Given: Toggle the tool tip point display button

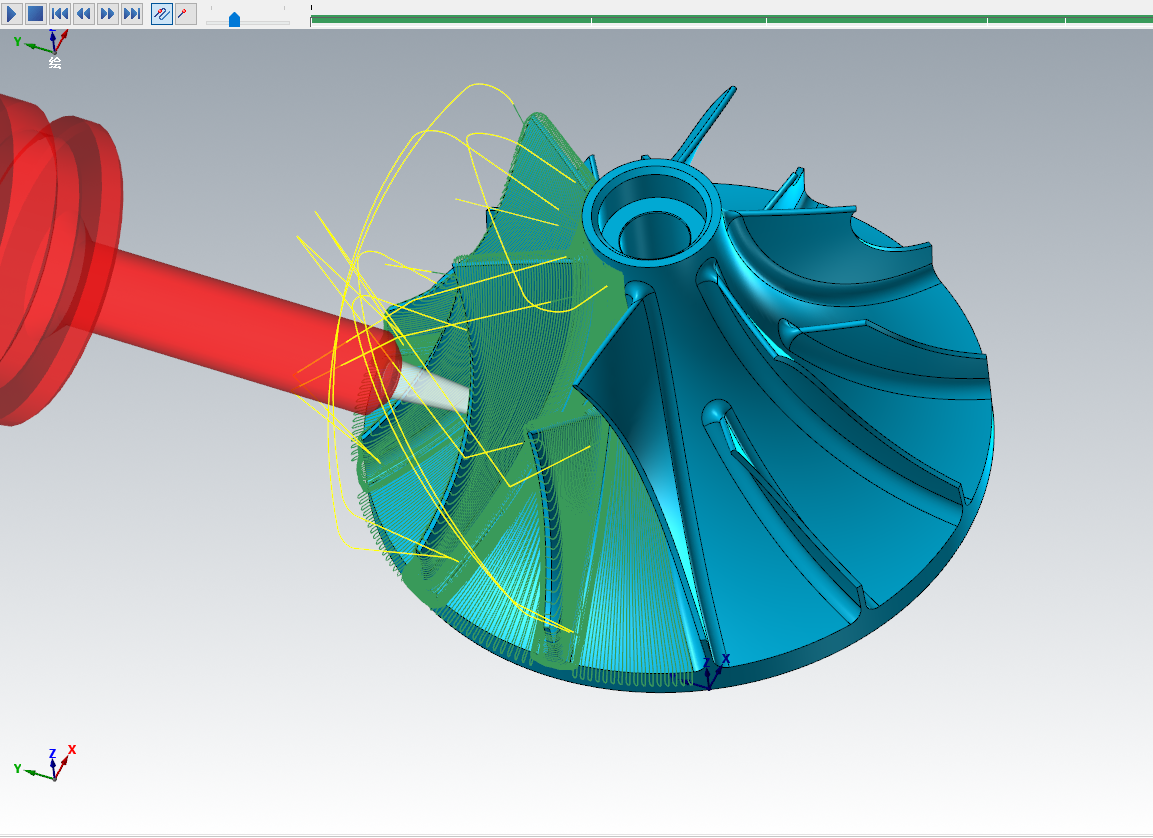Looking at the screenshot, I should [185, 14].
